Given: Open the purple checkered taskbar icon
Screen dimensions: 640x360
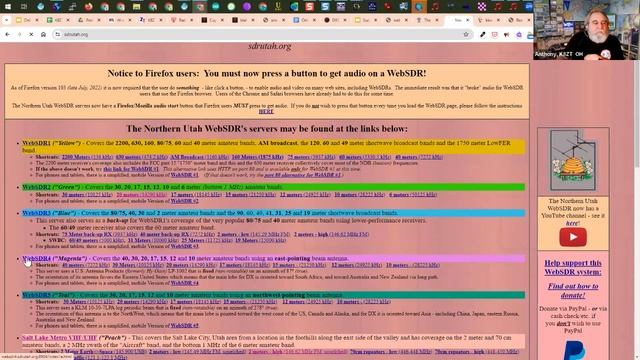Looking at the screenshot, I should point(482,6).
